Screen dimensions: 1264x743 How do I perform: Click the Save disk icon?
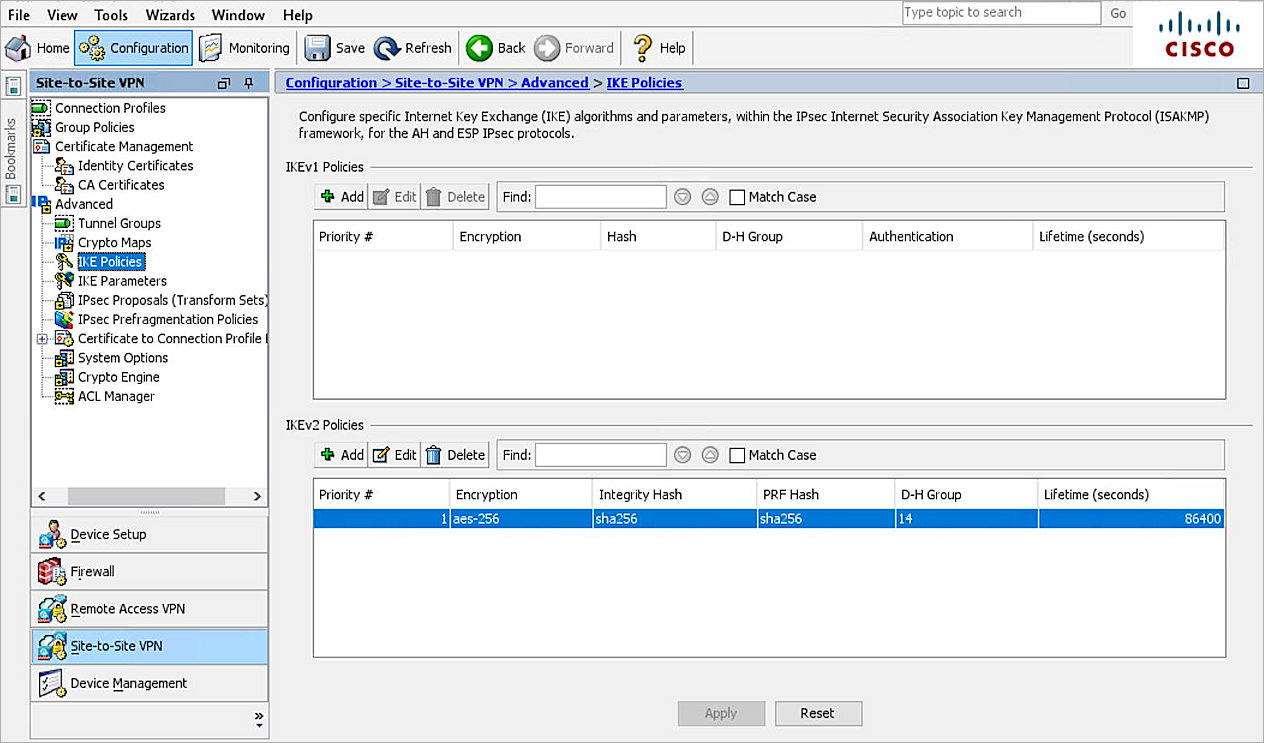click(x=317, y=48)
